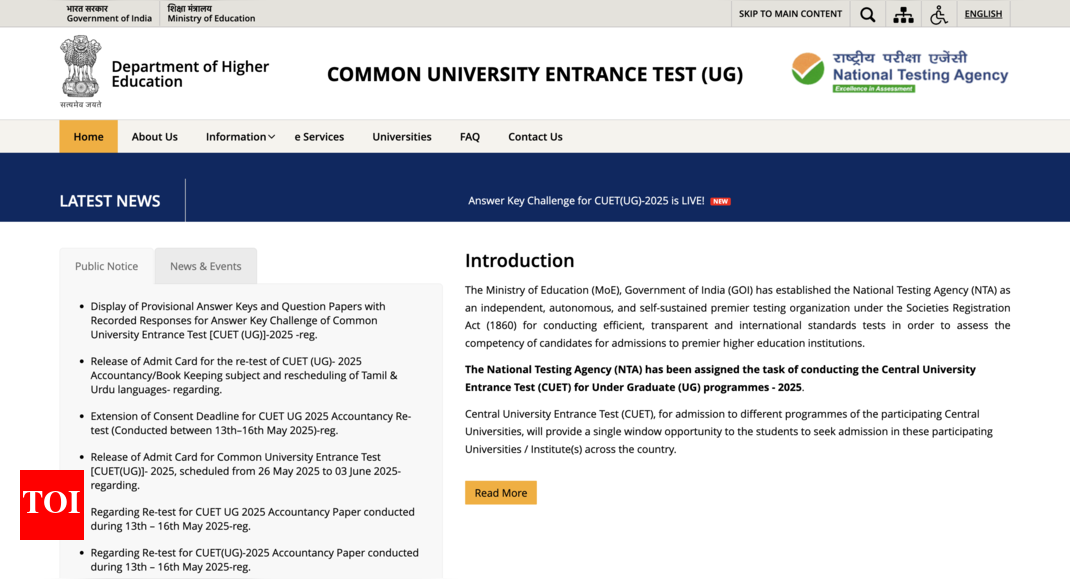The height and width of the screenshot is (579, 1070).
Task: Open the Extension of Consent Deadline notice
Action: point(250,423)
